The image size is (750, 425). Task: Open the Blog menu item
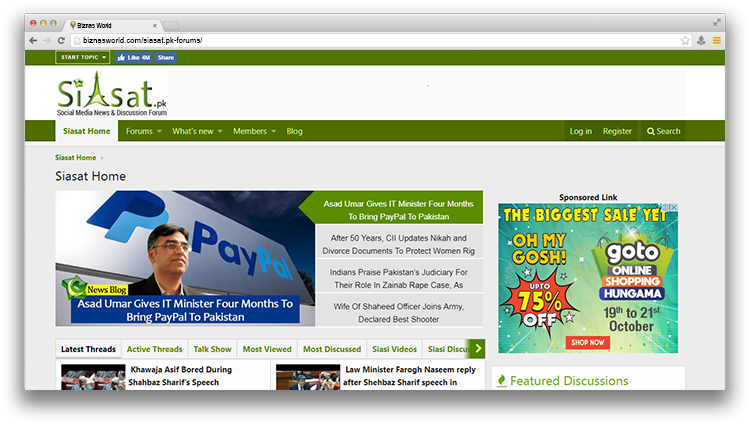click(294, 131)
